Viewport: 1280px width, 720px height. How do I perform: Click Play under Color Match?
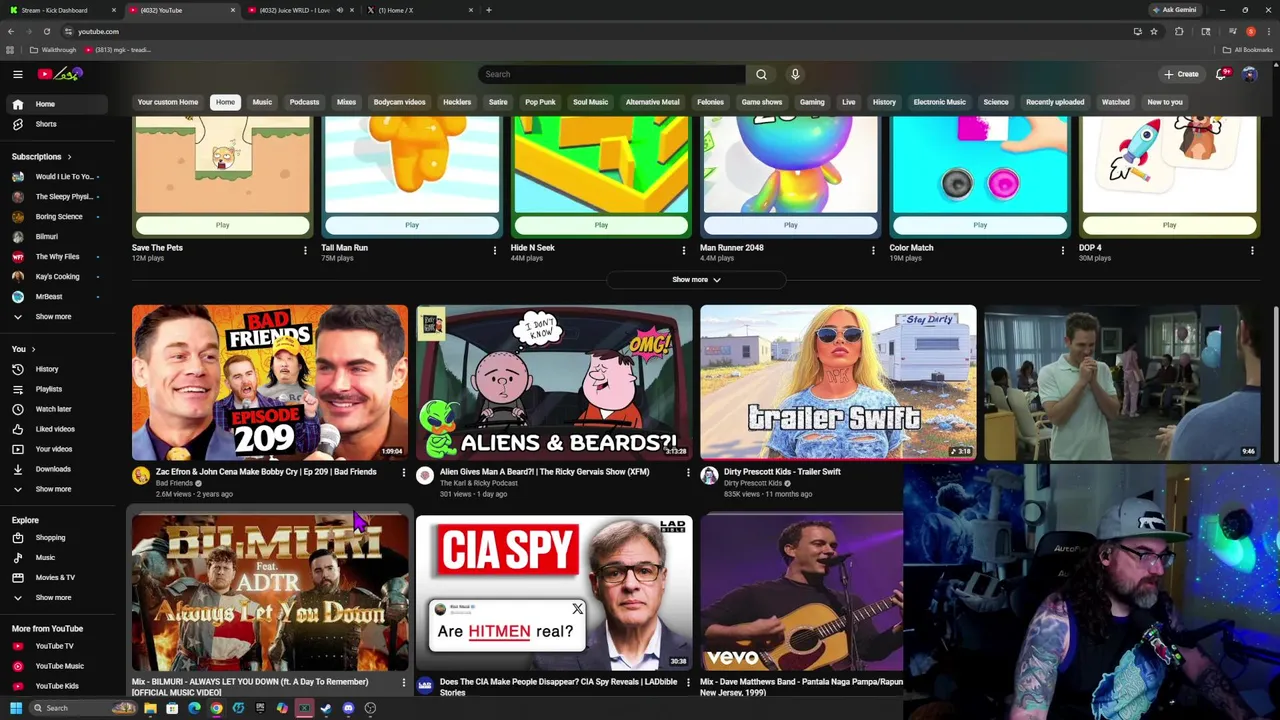[x=980, y=225]
